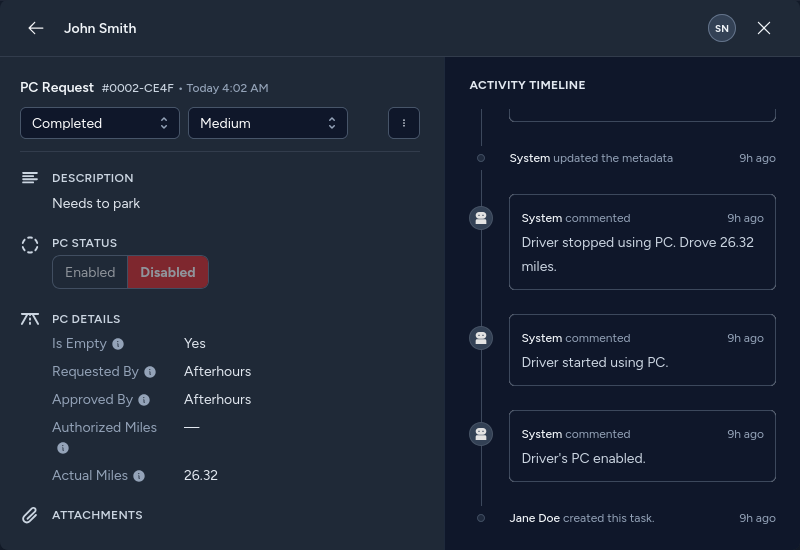Click the info icon next to Requested By
The height and width of the screenshot is (550, 800).
point(149,372)
